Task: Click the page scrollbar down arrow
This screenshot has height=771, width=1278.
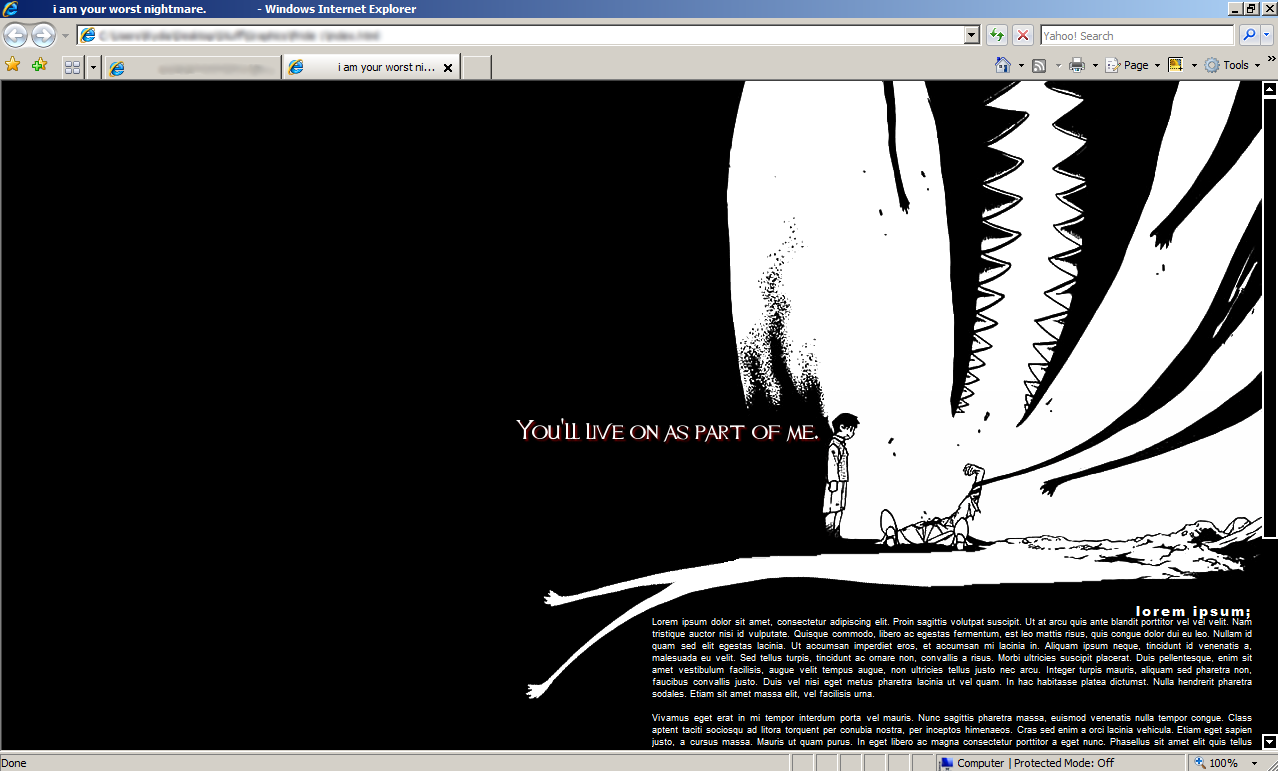Action: coord(1270,742)
